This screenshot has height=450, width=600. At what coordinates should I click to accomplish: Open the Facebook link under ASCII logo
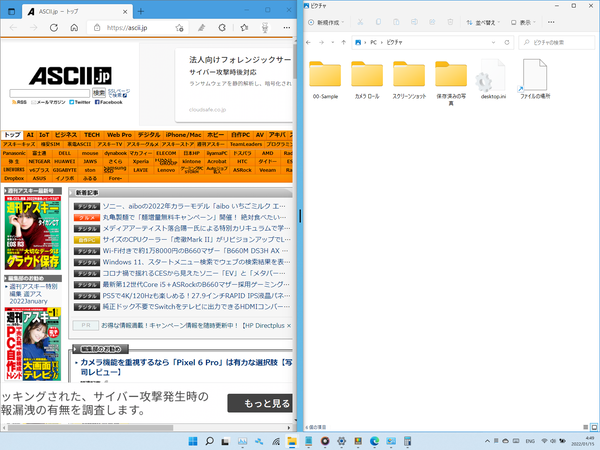pyautogui.click(x=109, y=102)
